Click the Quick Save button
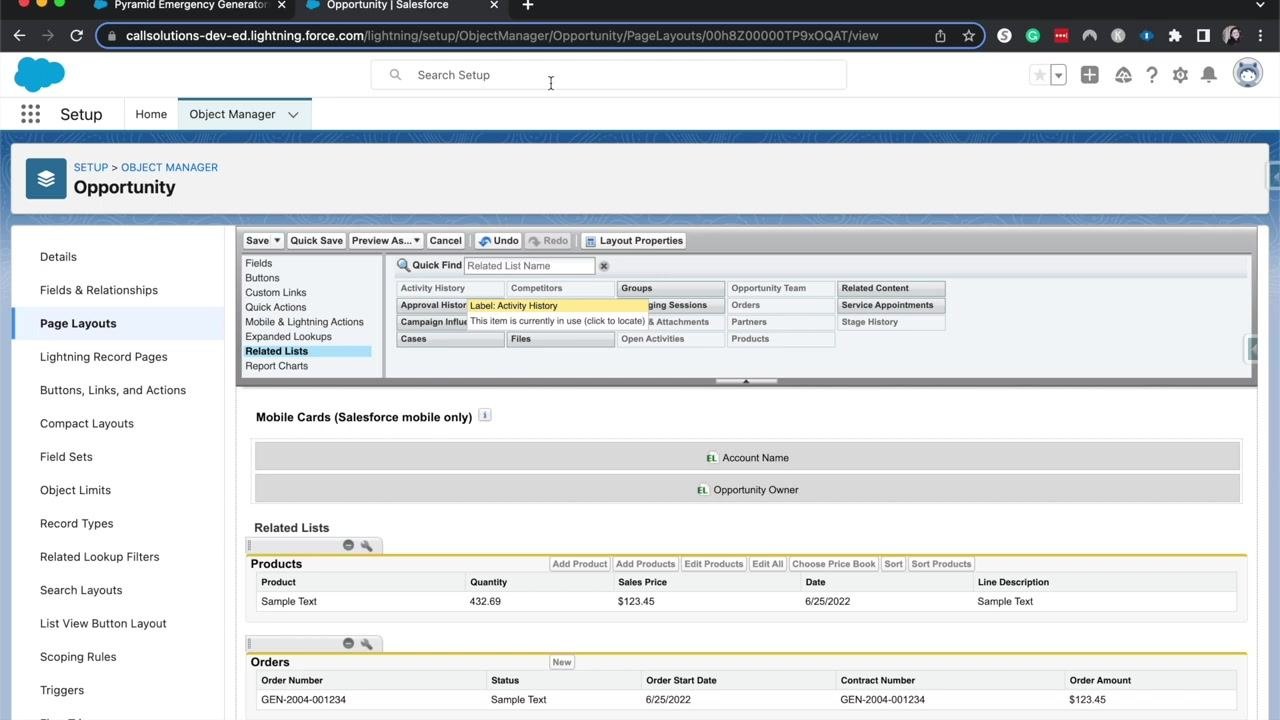 (x=316, y=240)
